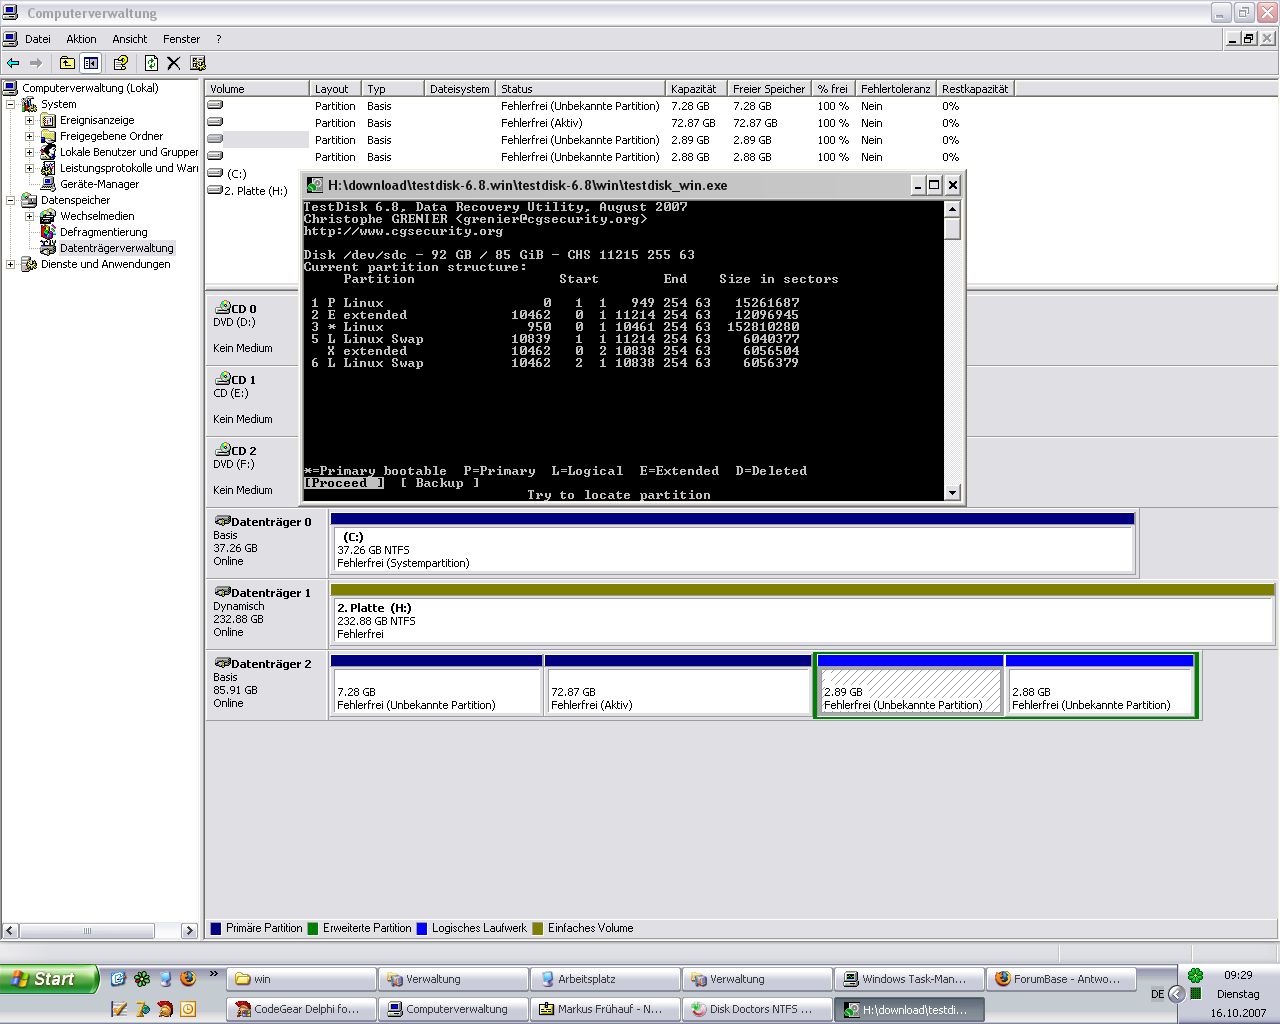Select the 72.87 GB Fehlerfrei (Aktiv) partition block
Screen dimensions: 1280x1024
click(678, 685)
